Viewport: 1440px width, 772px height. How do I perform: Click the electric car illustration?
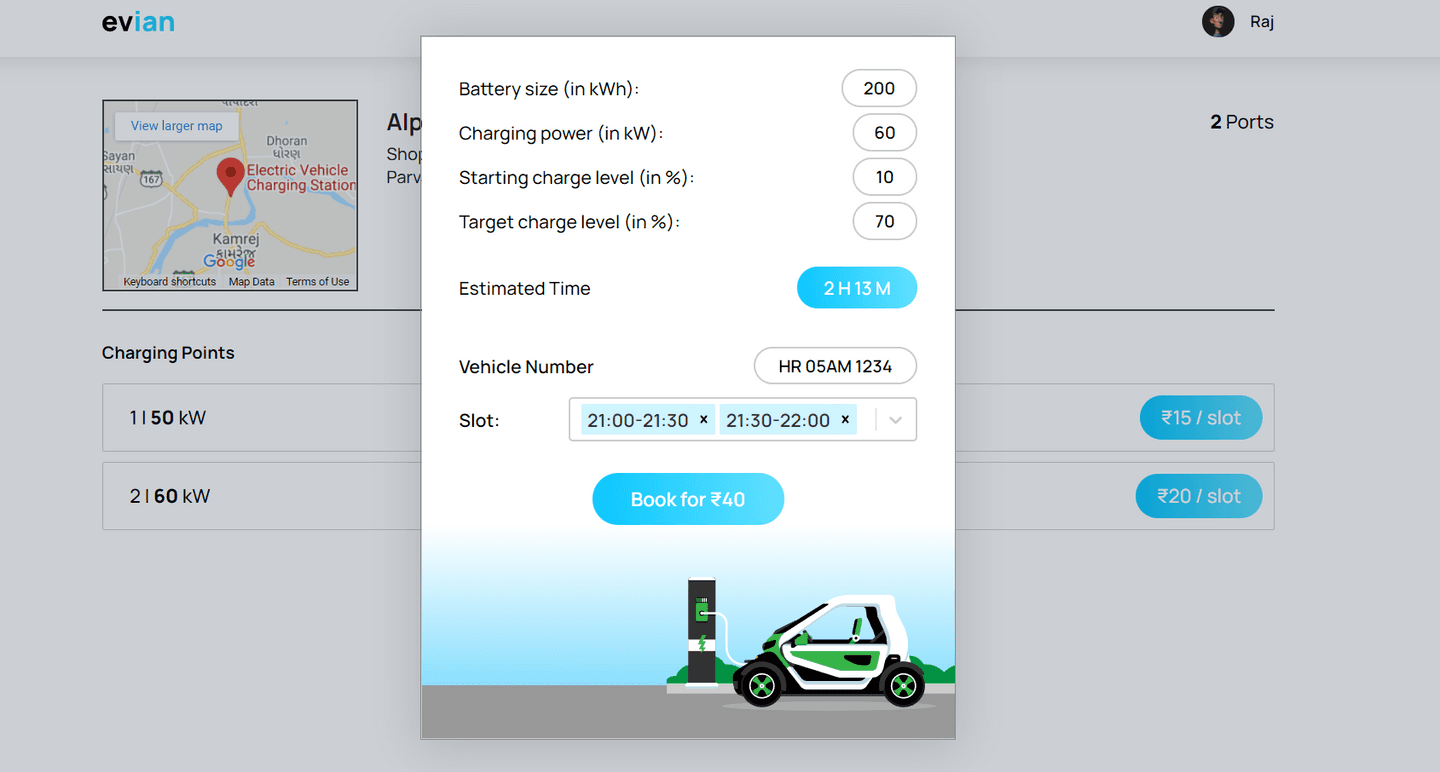point(830,650)
